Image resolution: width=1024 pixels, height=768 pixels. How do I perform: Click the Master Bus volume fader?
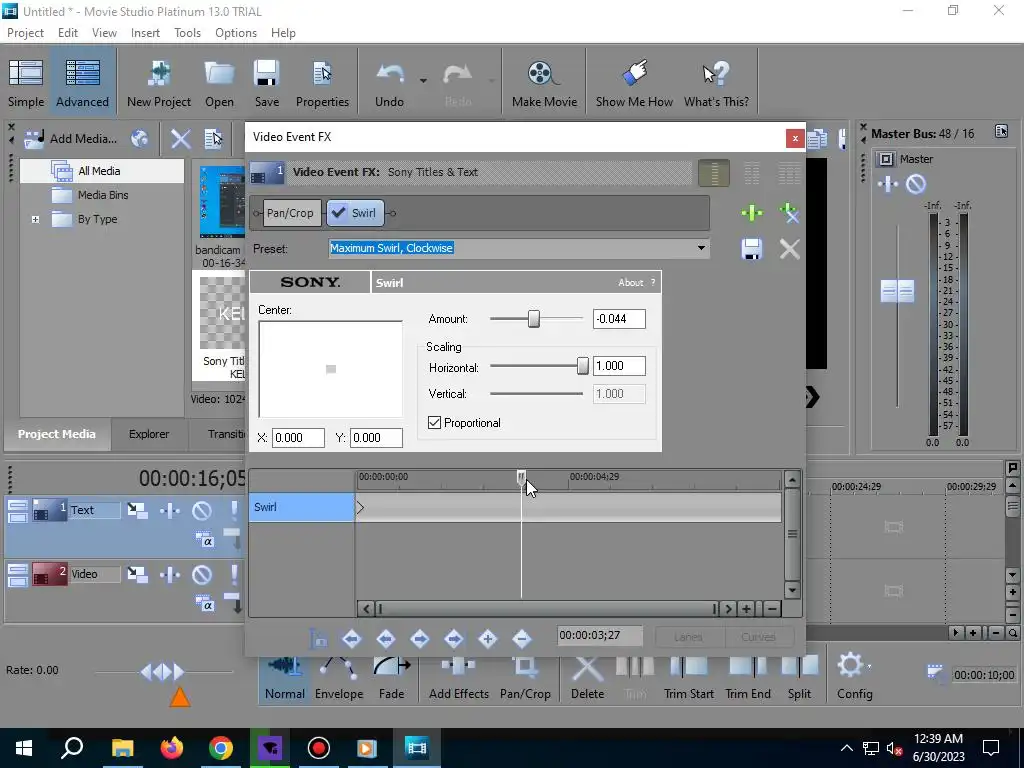pos(897,291)
